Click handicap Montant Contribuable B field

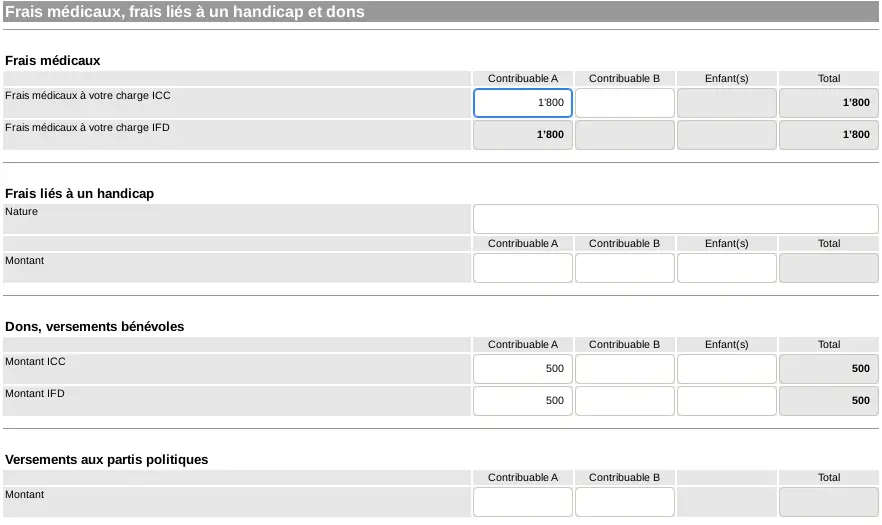[x=624, y=268]
